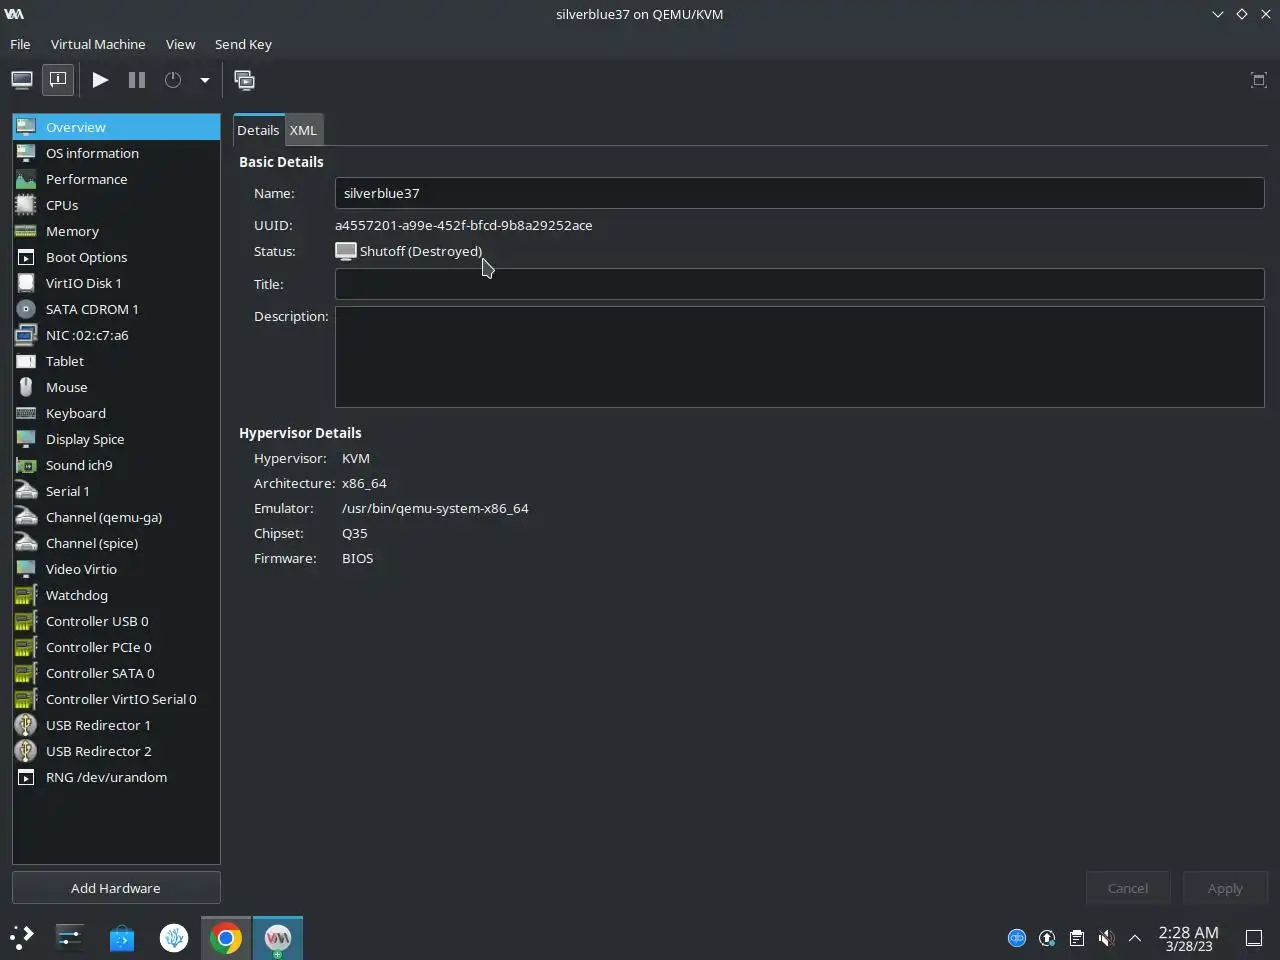Select Controller USB 0
The width and height of the screenshot is (1280, 960).
116,621
